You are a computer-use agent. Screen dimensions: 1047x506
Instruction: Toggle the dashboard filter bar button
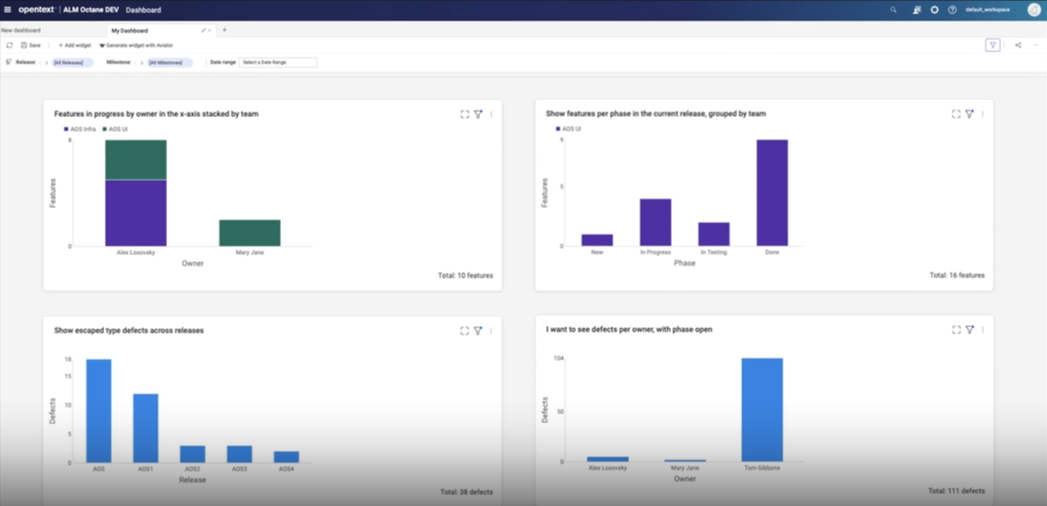[992, 45]
